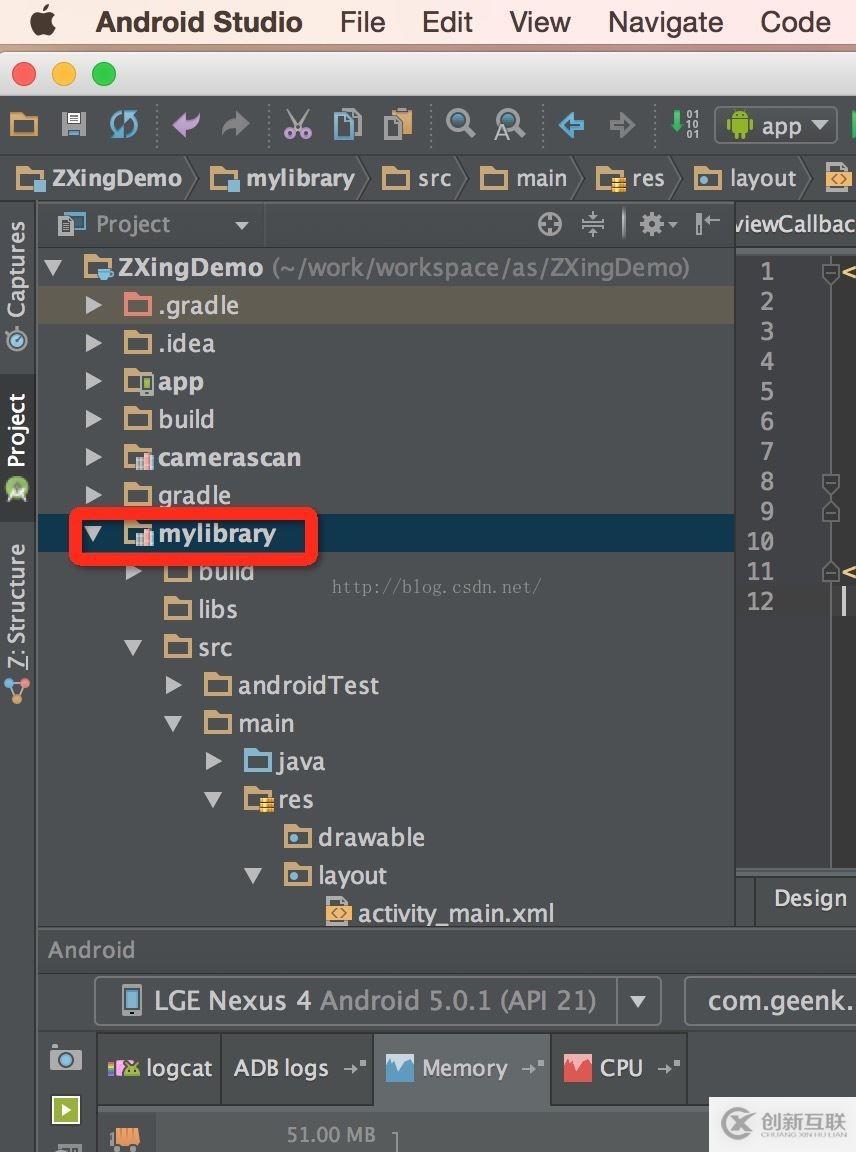Viewport: 856px width, 1152px height.
Task: Open the com.geenk process dropdown
Action: [771, 1000]
